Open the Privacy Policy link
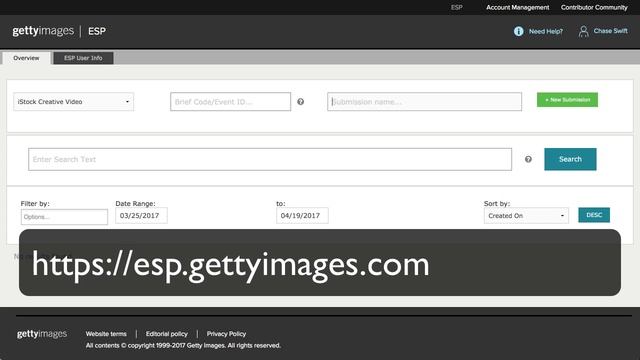 click(226, 334)
